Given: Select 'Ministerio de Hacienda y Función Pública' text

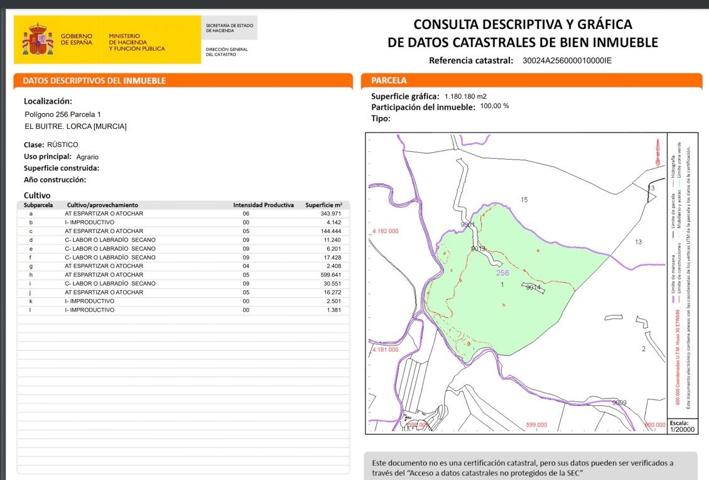Looking at the screenshot, I should pyautogui.click(x=137, y=42).
